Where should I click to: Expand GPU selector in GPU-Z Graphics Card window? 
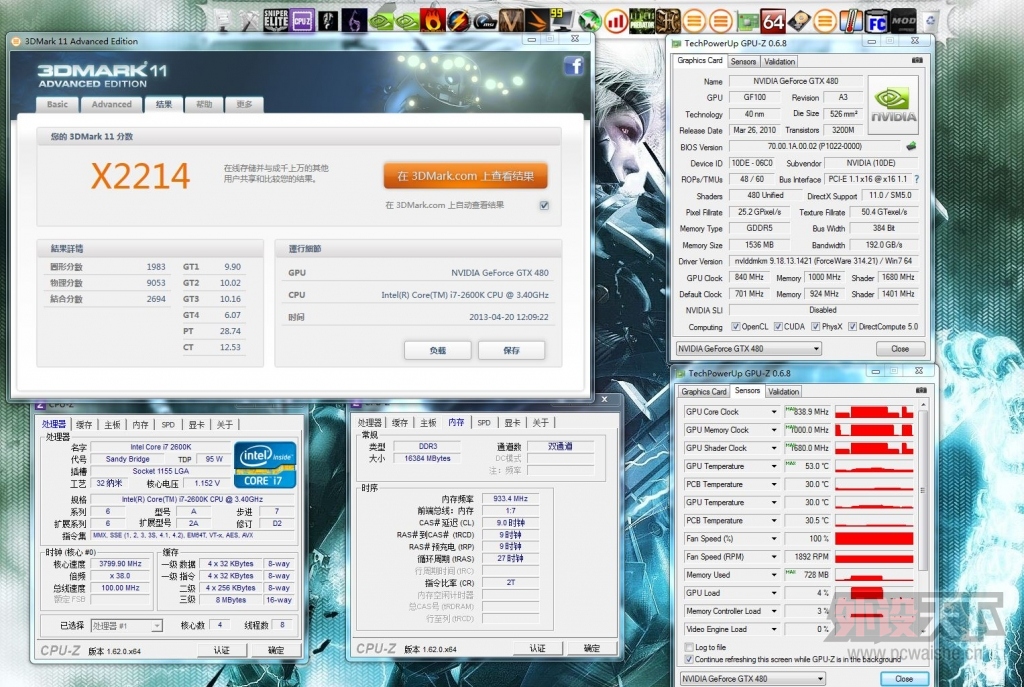pos(816,349)
